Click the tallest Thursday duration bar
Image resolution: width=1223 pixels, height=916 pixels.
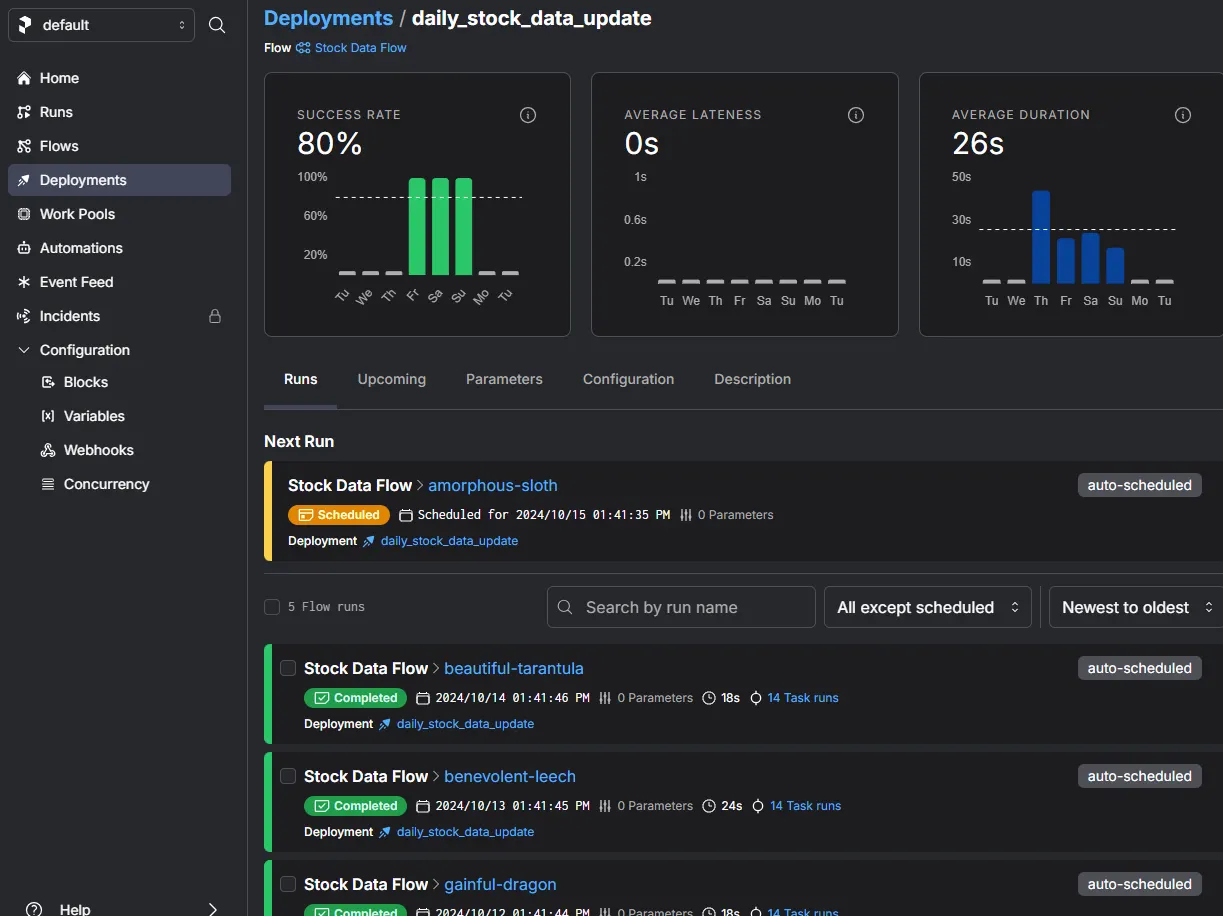tap(1041, 237)
